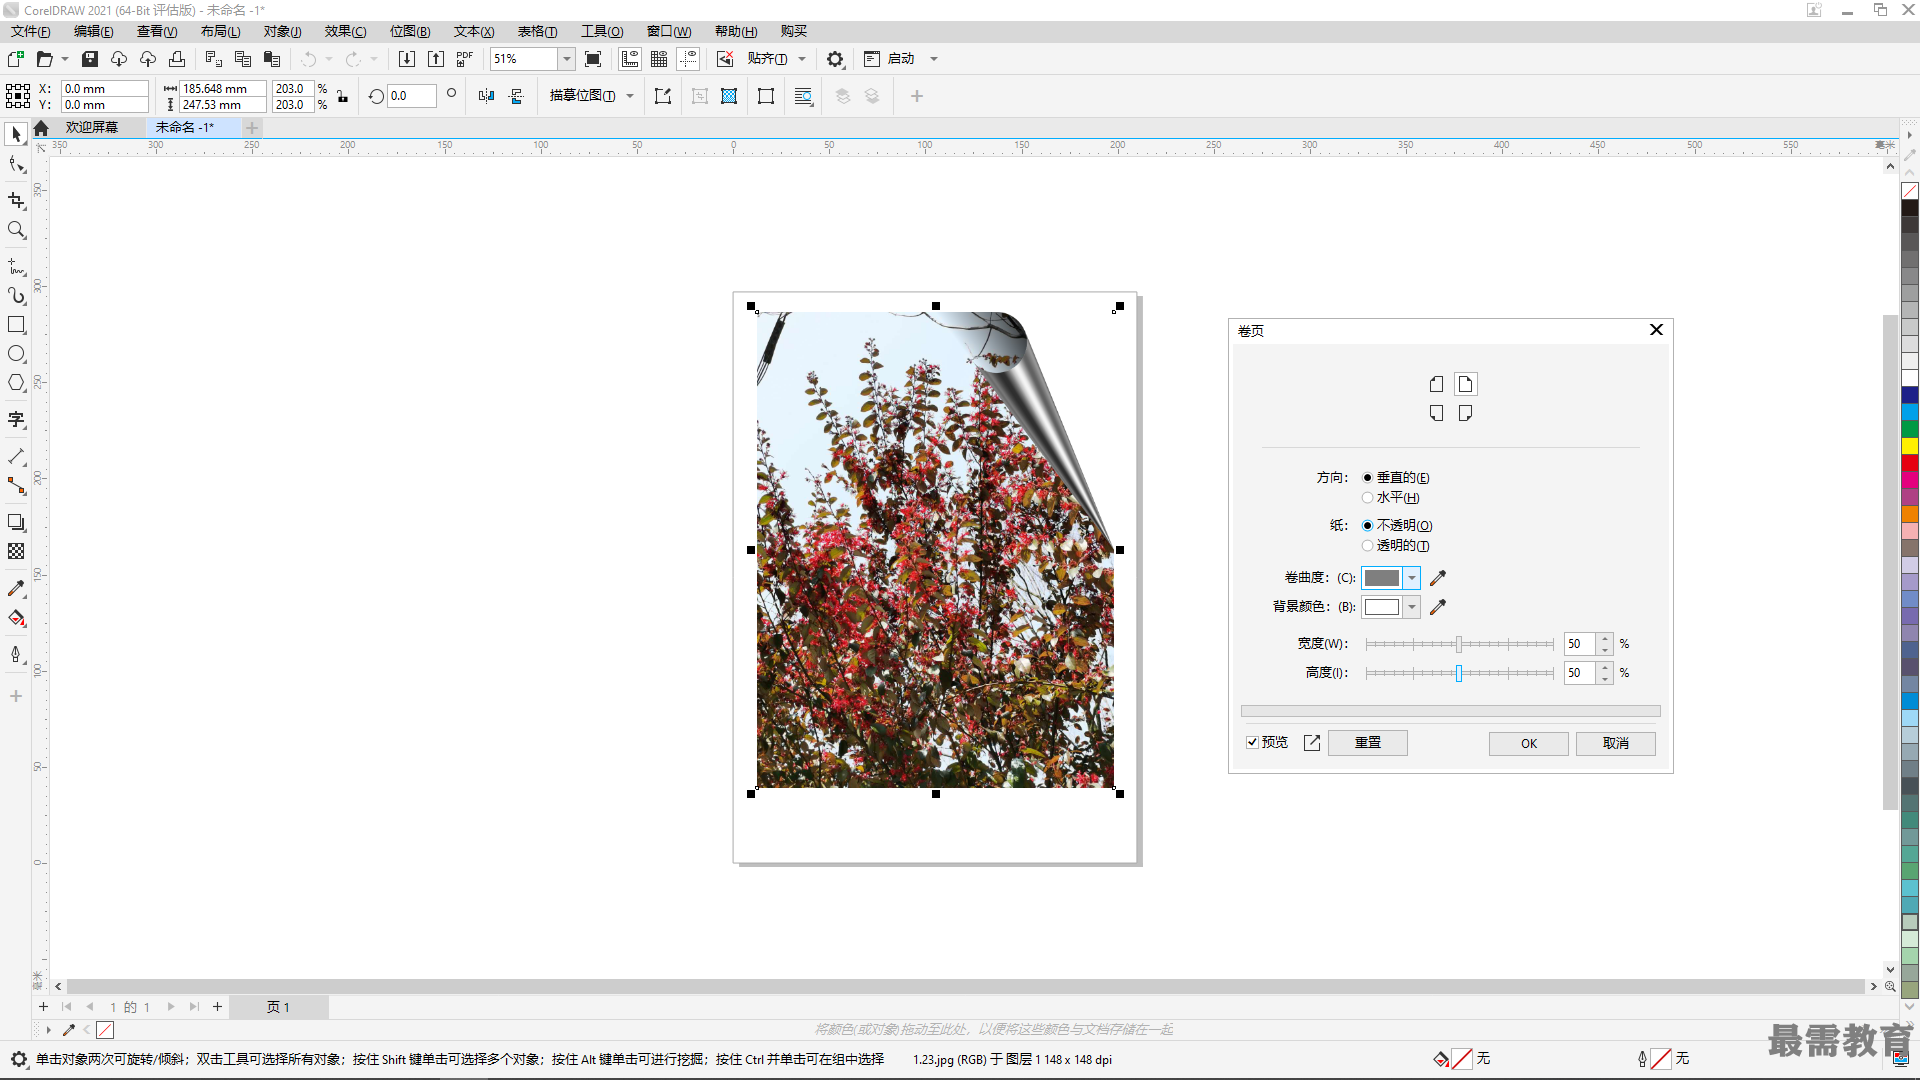Select the Ellipse tool
1920x1080 pixels.
pyautogui.click(x=16, y=354)
